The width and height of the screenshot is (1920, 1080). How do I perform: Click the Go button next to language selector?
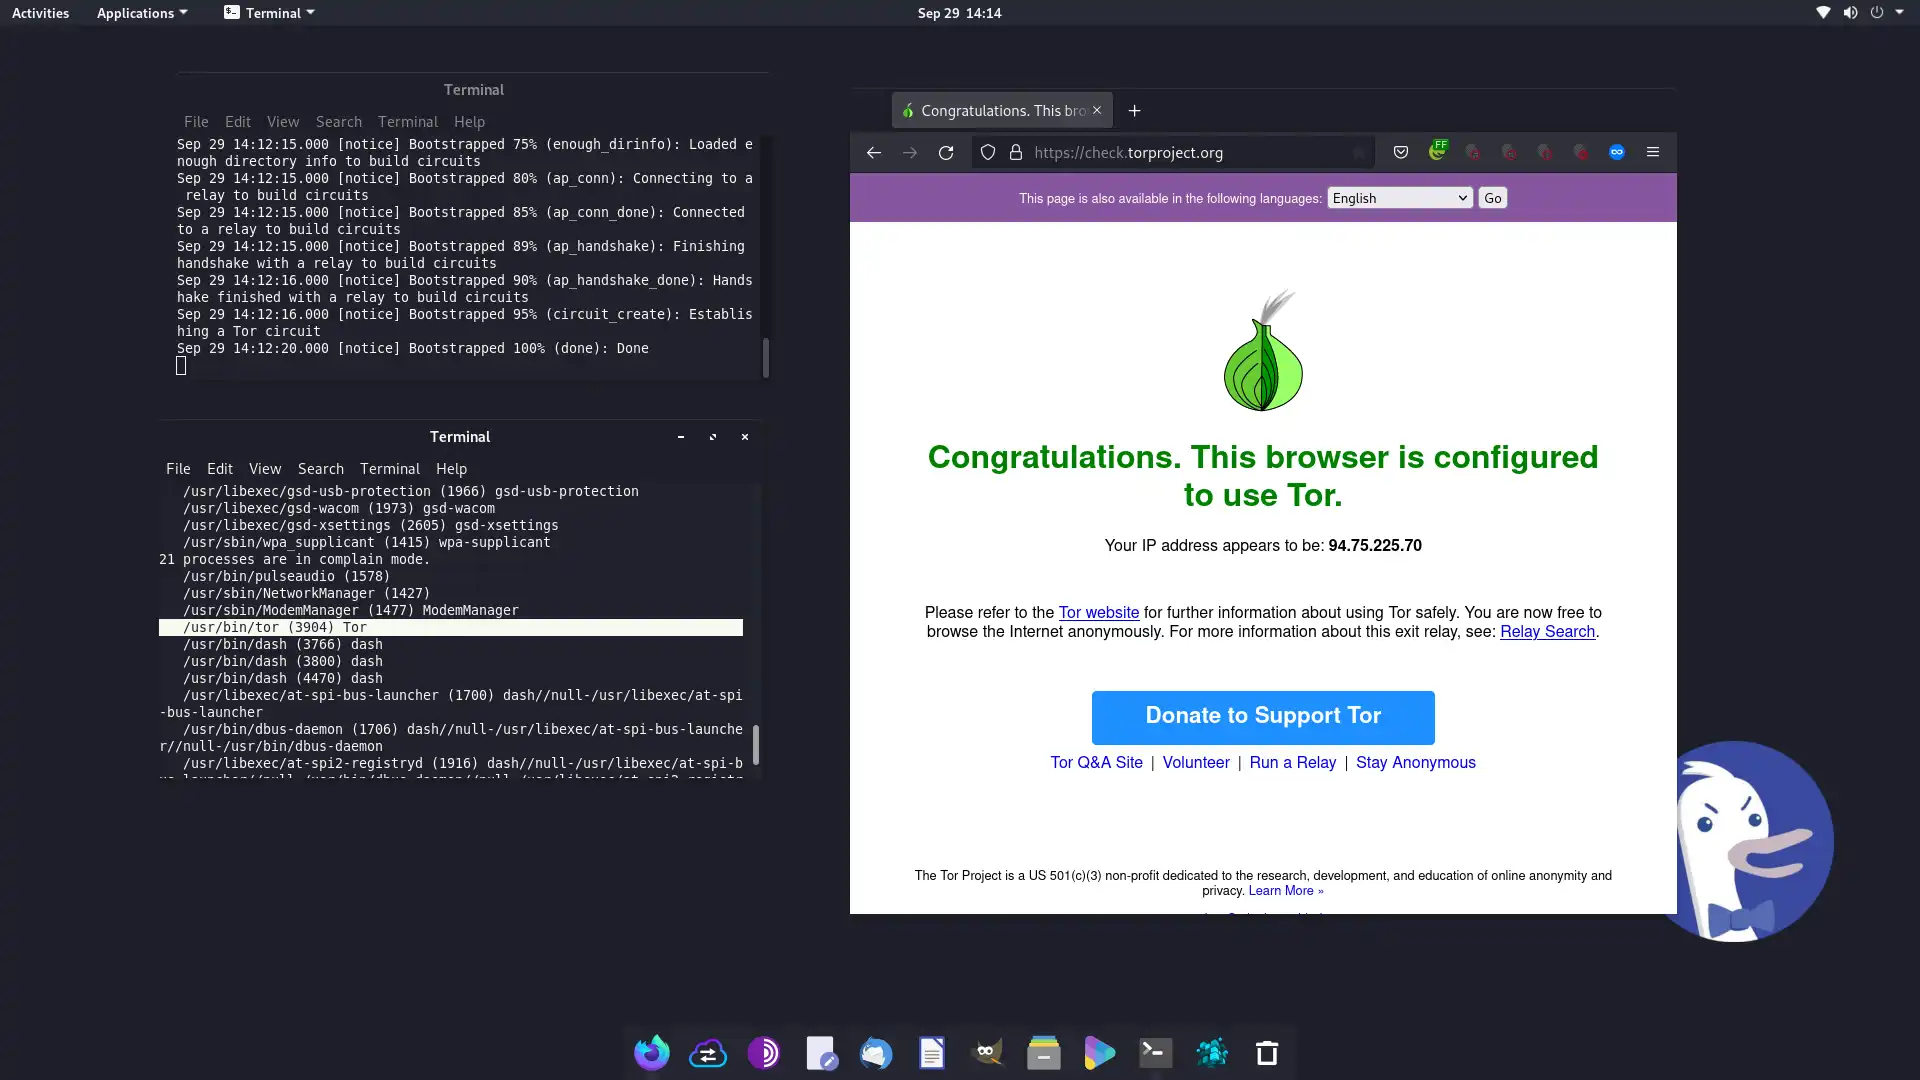1493,198
